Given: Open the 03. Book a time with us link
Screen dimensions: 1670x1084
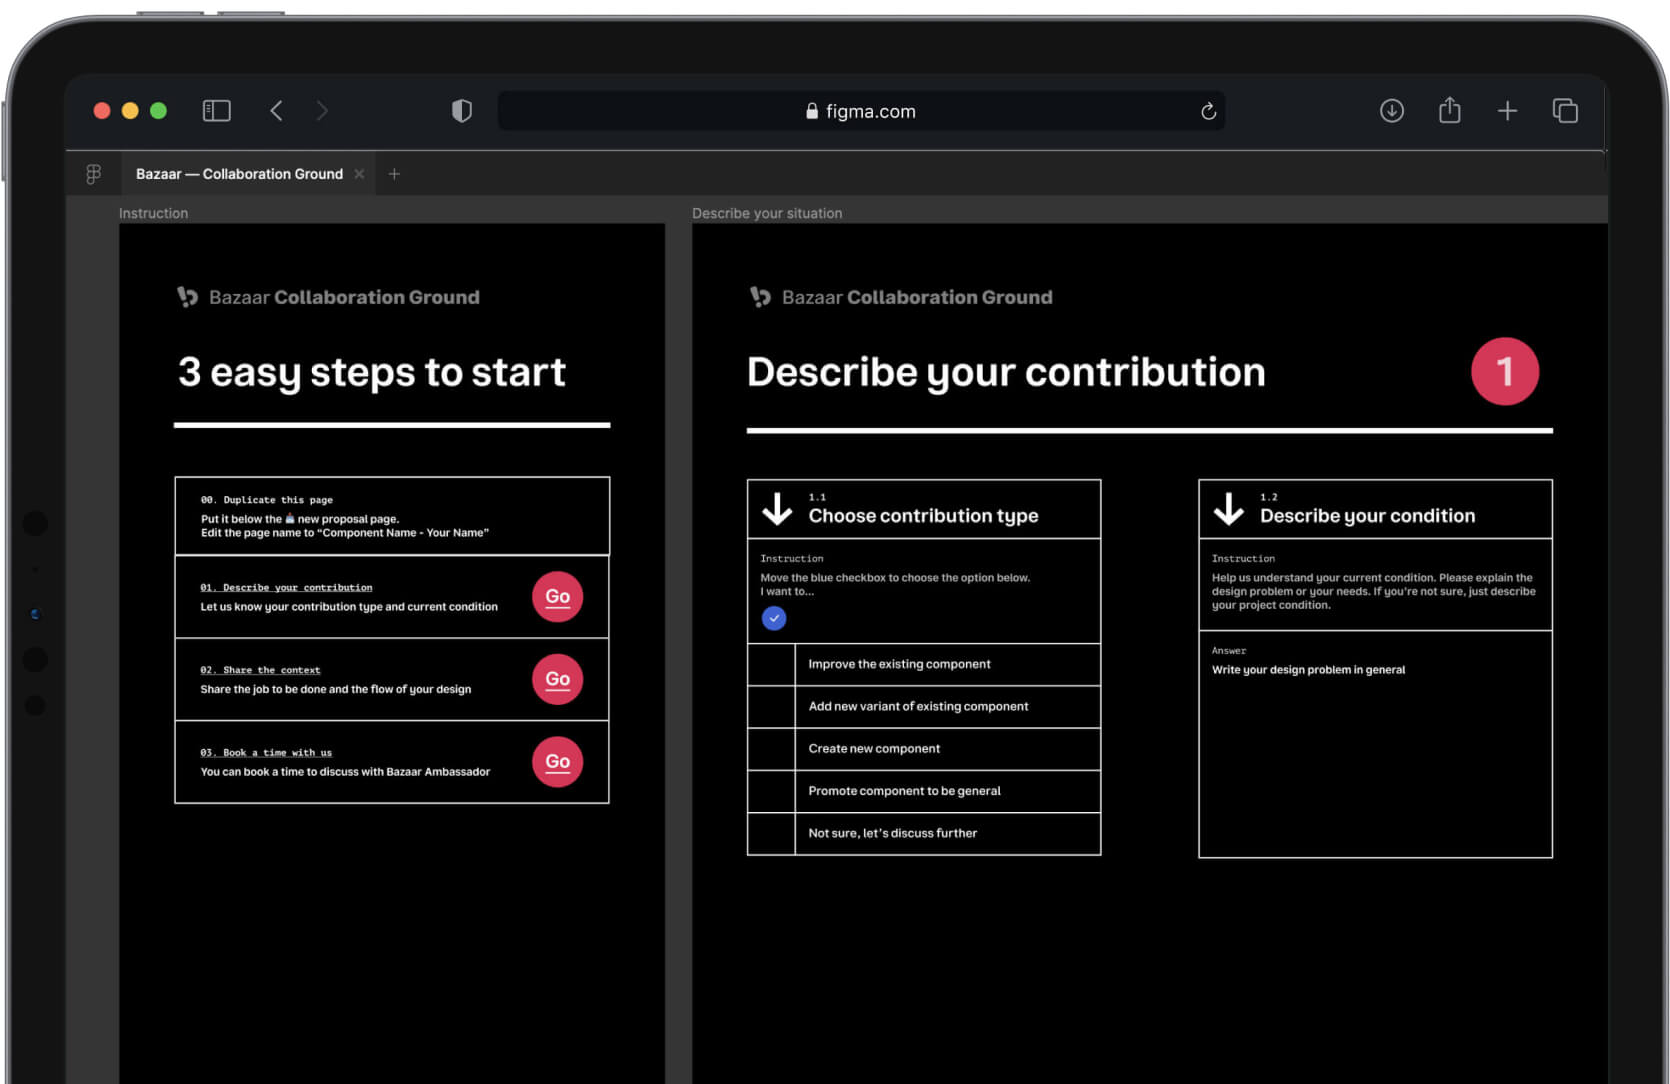Looking at the screenshot, I should [x=266, y=752].
